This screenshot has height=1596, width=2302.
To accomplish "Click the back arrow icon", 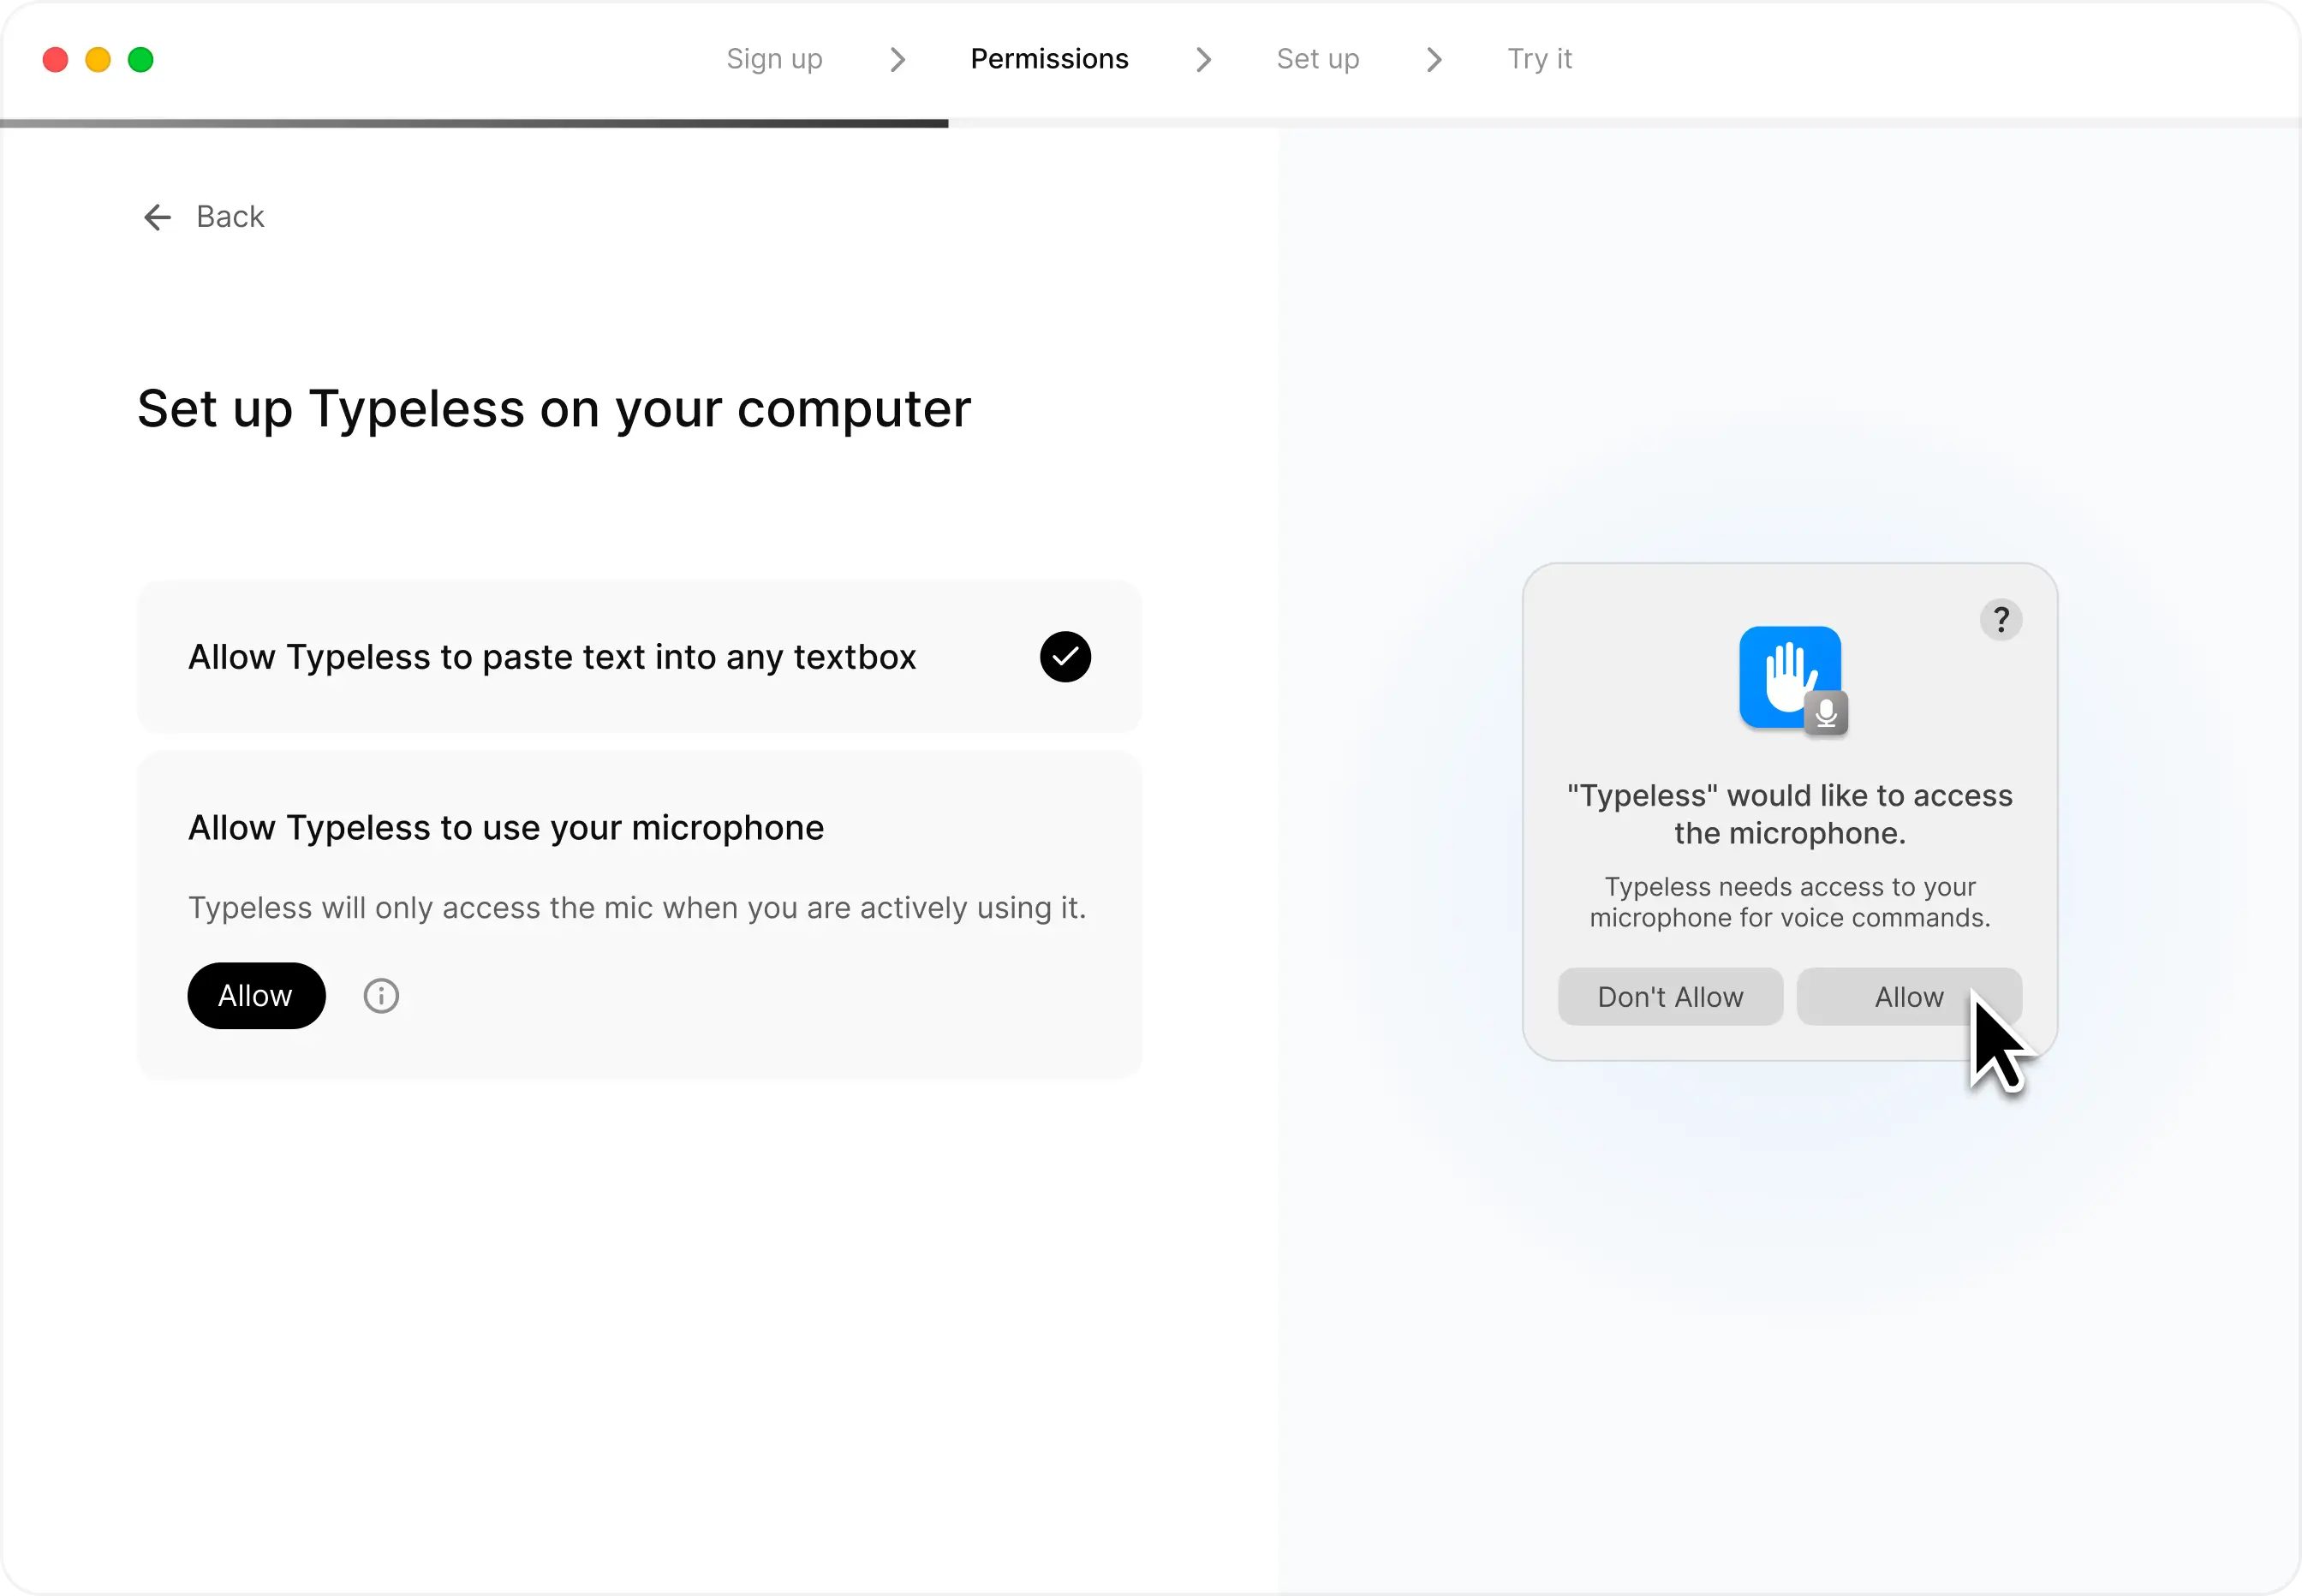I will click(x=156, y=217).
